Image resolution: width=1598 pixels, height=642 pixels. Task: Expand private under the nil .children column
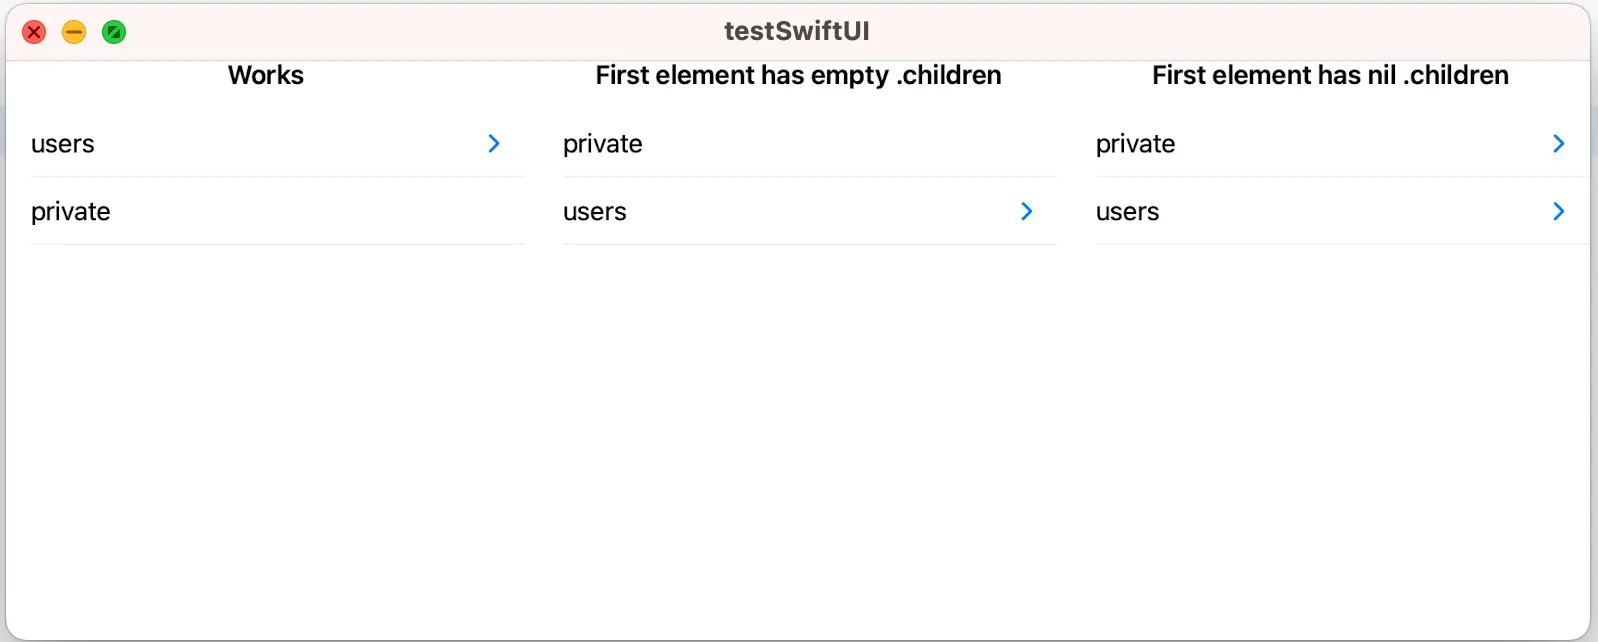[1558, 144]
